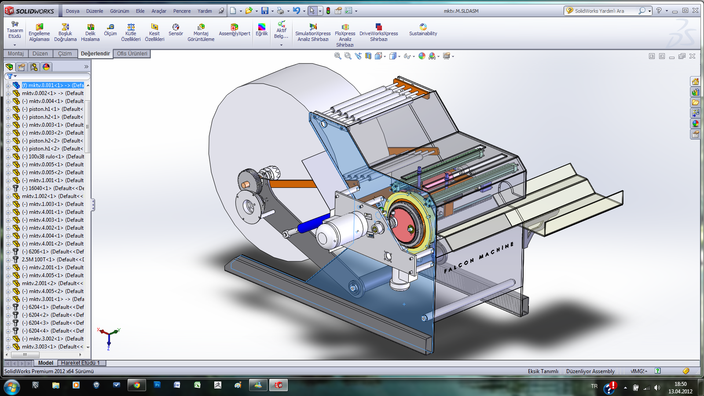This screenshot has width=704, height=396.
Task: Open the ConfigurationManager tab icon
Action: (x=34, y=67)
